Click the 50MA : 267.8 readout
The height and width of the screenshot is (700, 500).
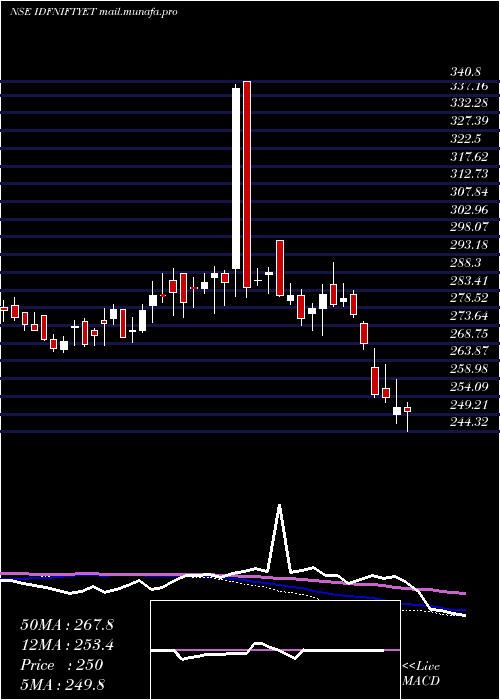[67, 625]
